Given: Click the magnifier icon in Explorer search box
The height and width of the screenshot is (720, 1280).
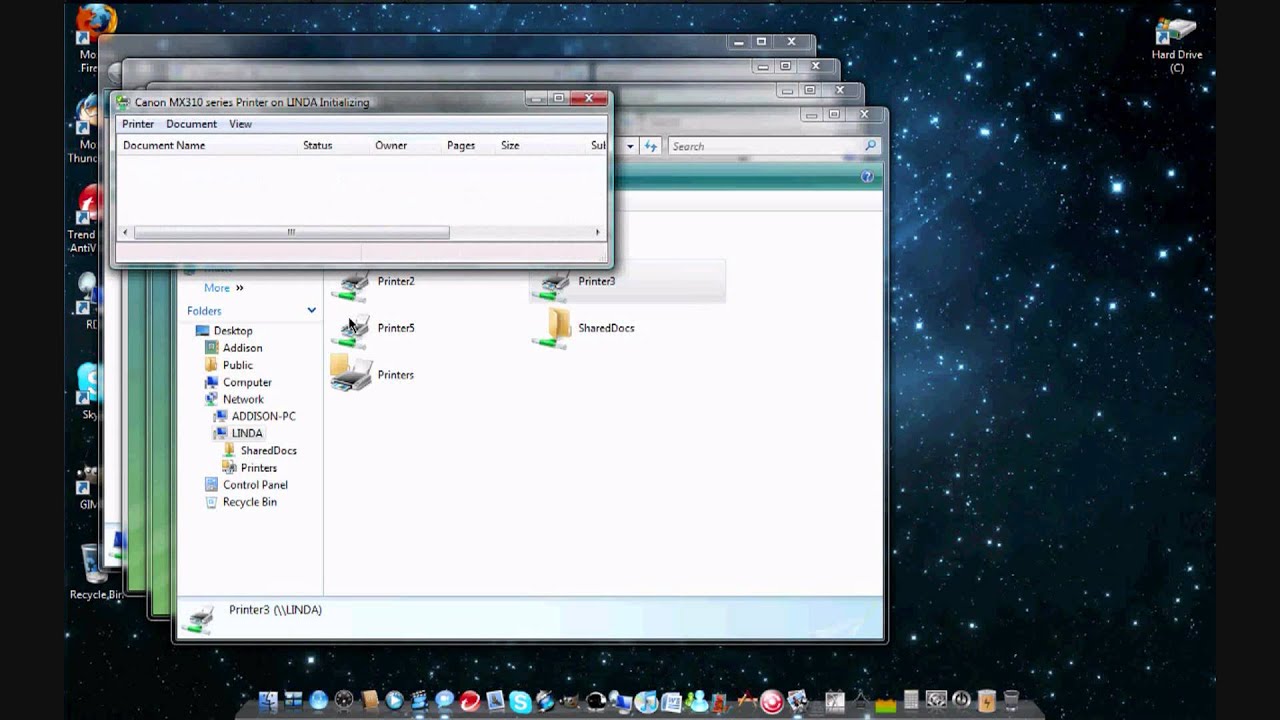Looking at the screenshot, I should point(870,146).
